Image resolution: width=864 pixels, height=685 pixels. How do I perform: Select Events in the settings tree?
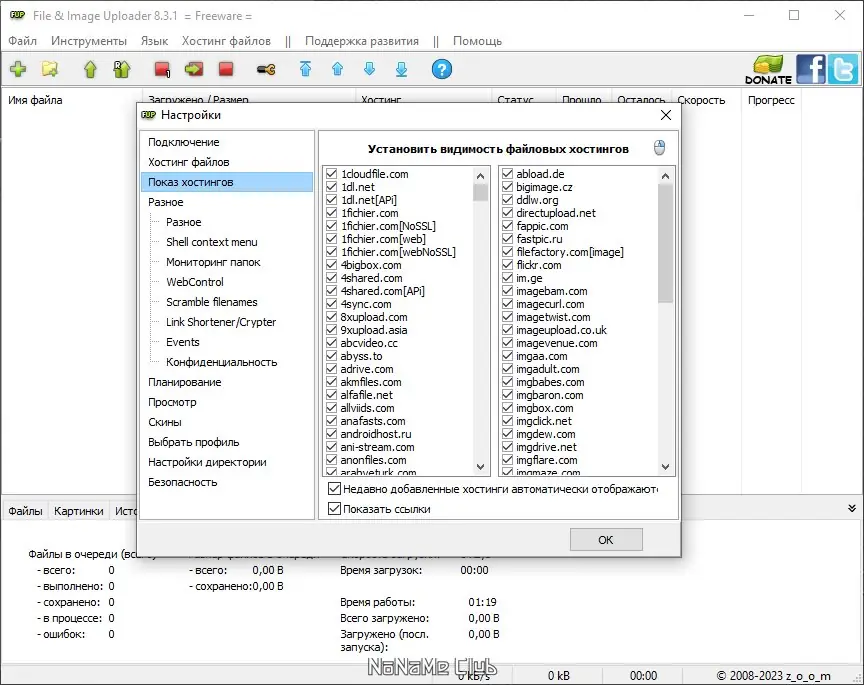pyautogui.click(x=182, y=342)
